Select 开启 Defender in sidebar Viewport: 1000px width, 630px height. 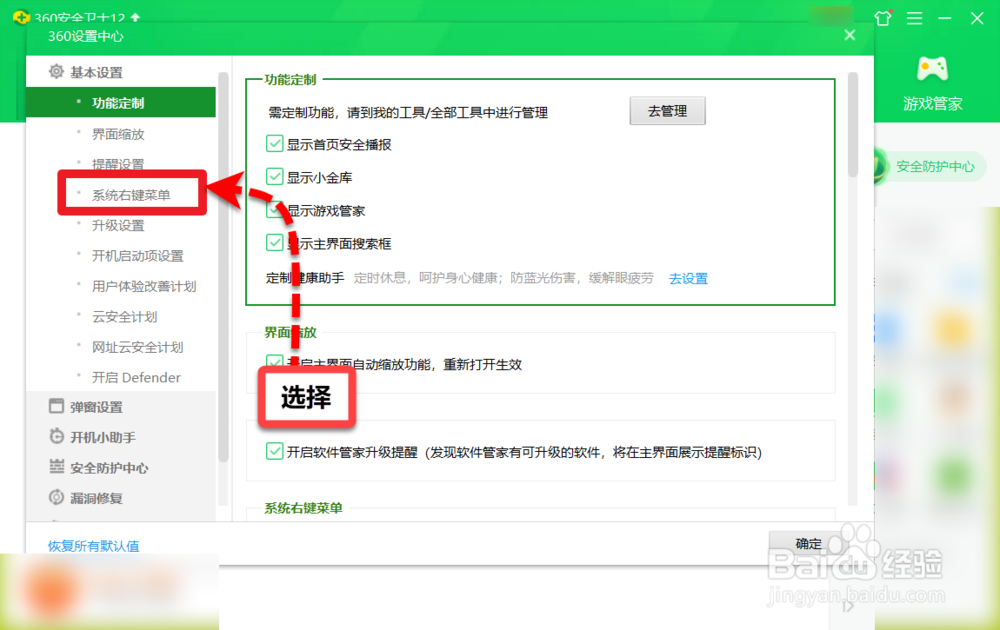(136, 377)
